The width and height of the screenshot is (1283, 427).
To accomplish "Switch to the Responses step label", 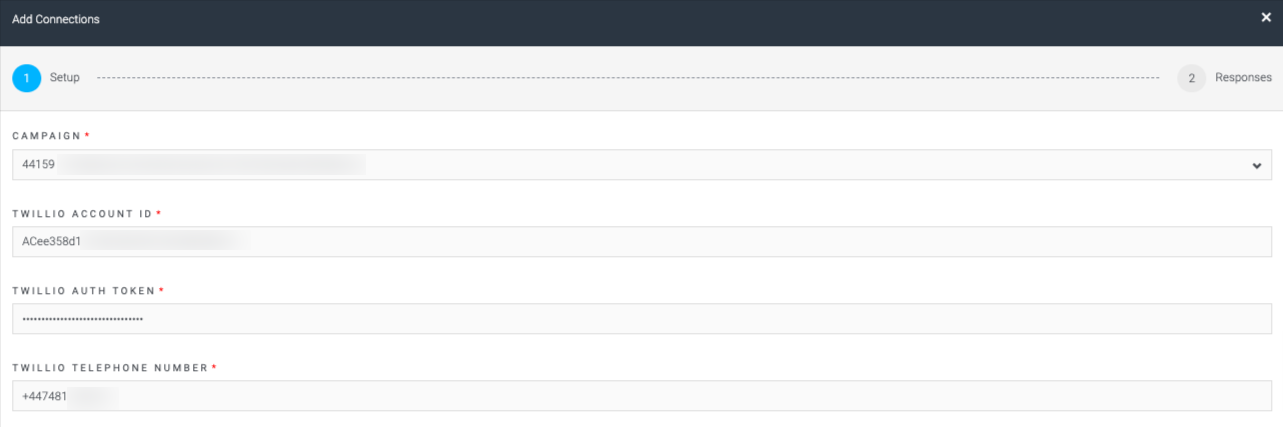I will pos(1243,78).
